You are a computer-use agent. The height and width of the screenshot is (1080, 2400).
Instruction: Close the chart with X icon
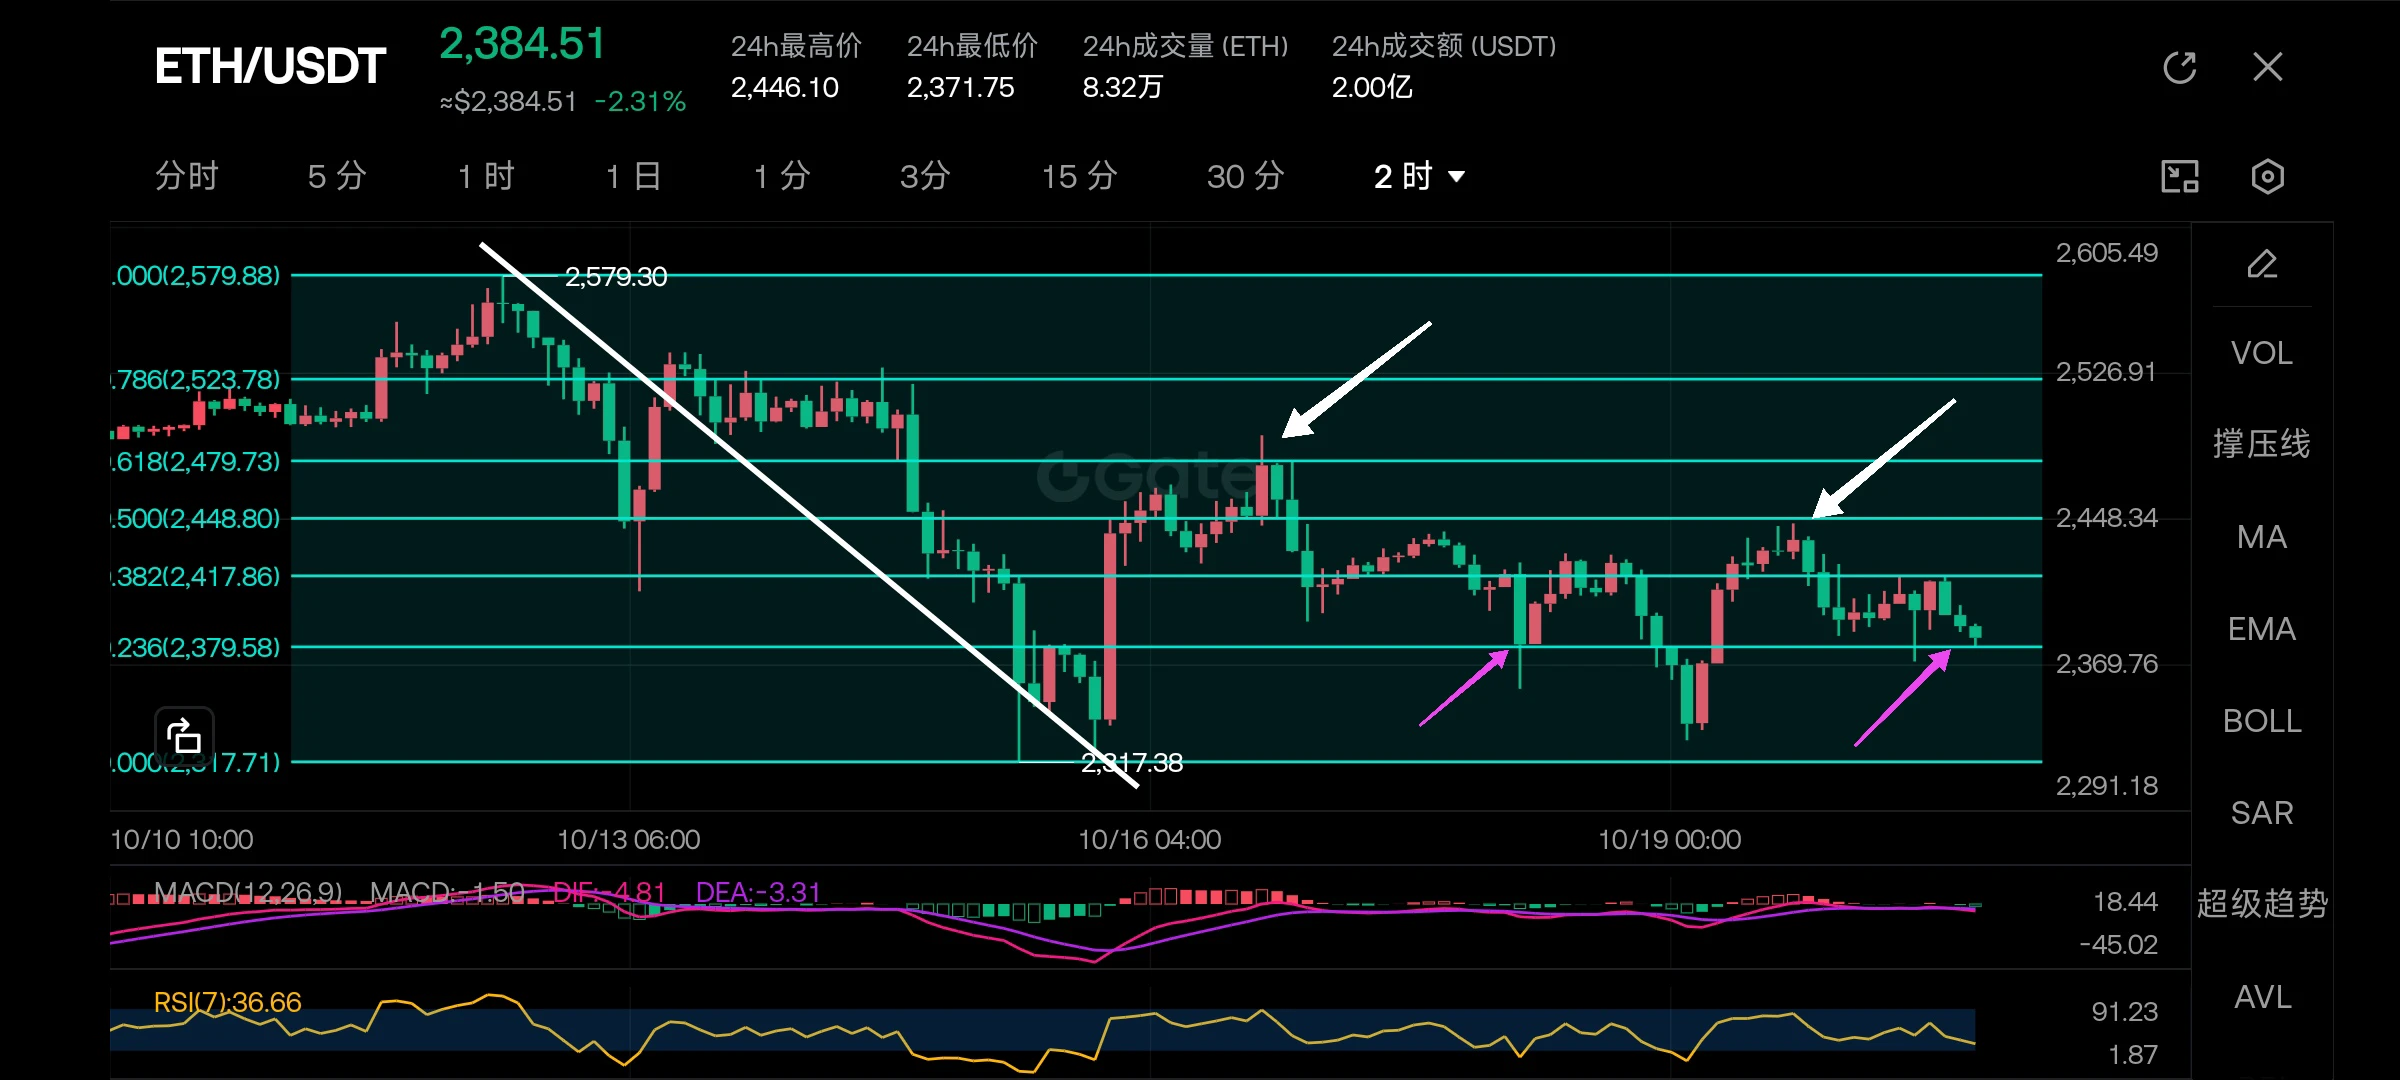(2268, 67)
